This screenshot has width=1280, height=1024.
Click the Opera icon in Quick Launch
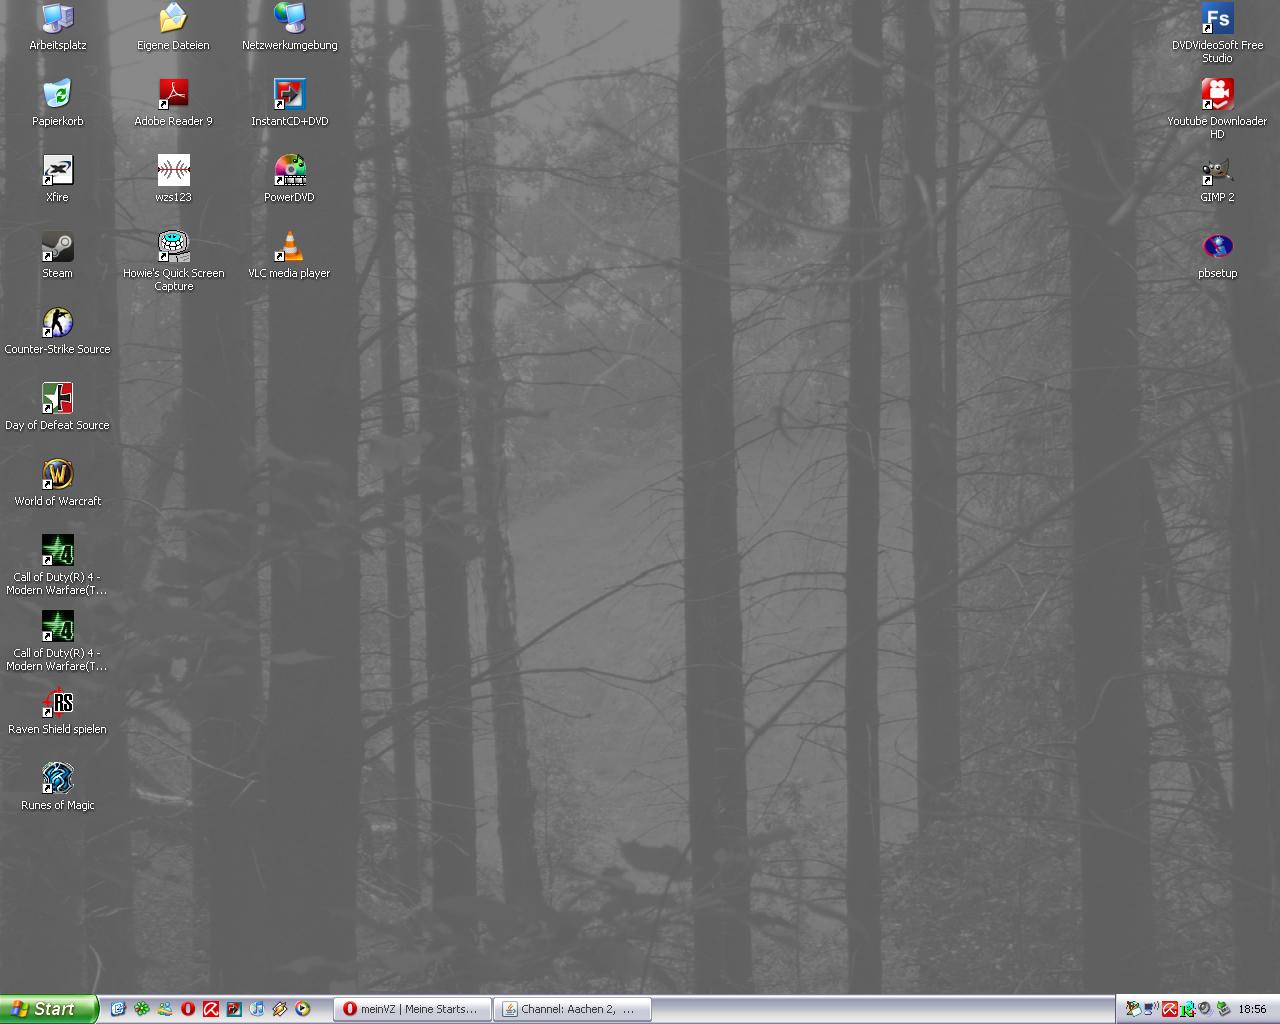coord(188,1009)
